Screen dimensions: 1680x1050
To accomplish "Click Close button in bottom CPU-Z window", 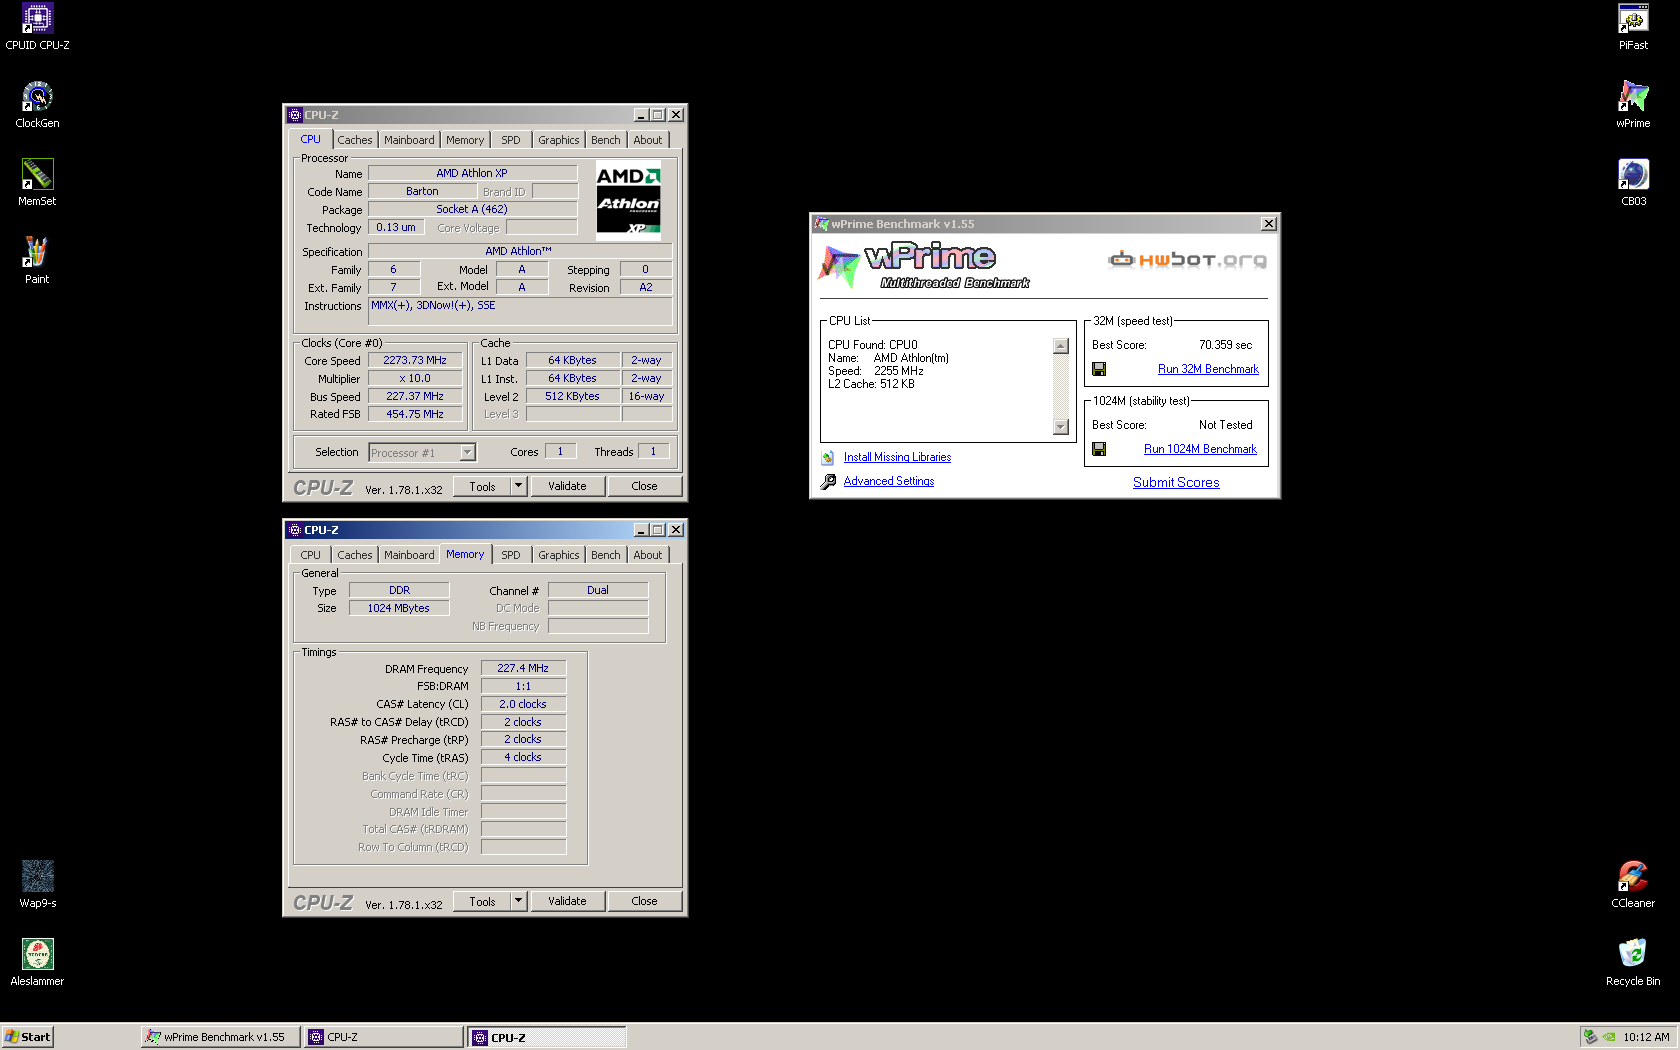I will pyautogui.click(x=644, y=901).
